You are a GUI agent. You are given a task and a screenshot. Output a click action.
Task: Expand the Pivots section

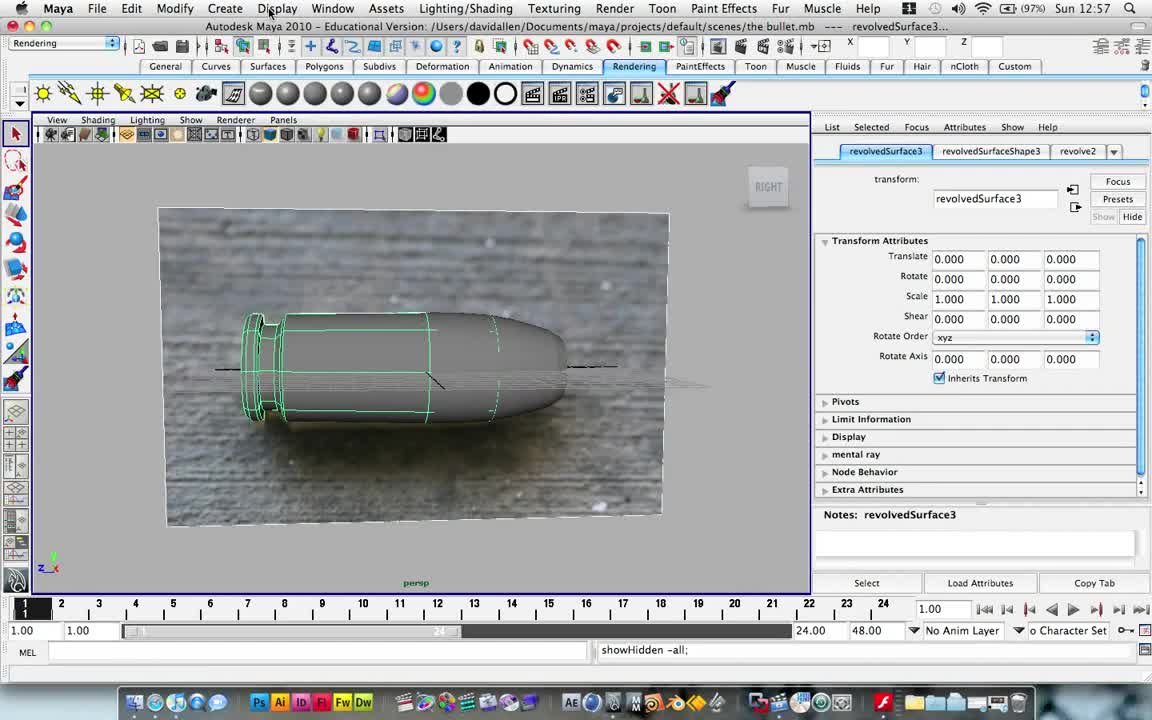pyautogui.click(x=824, y=403)
